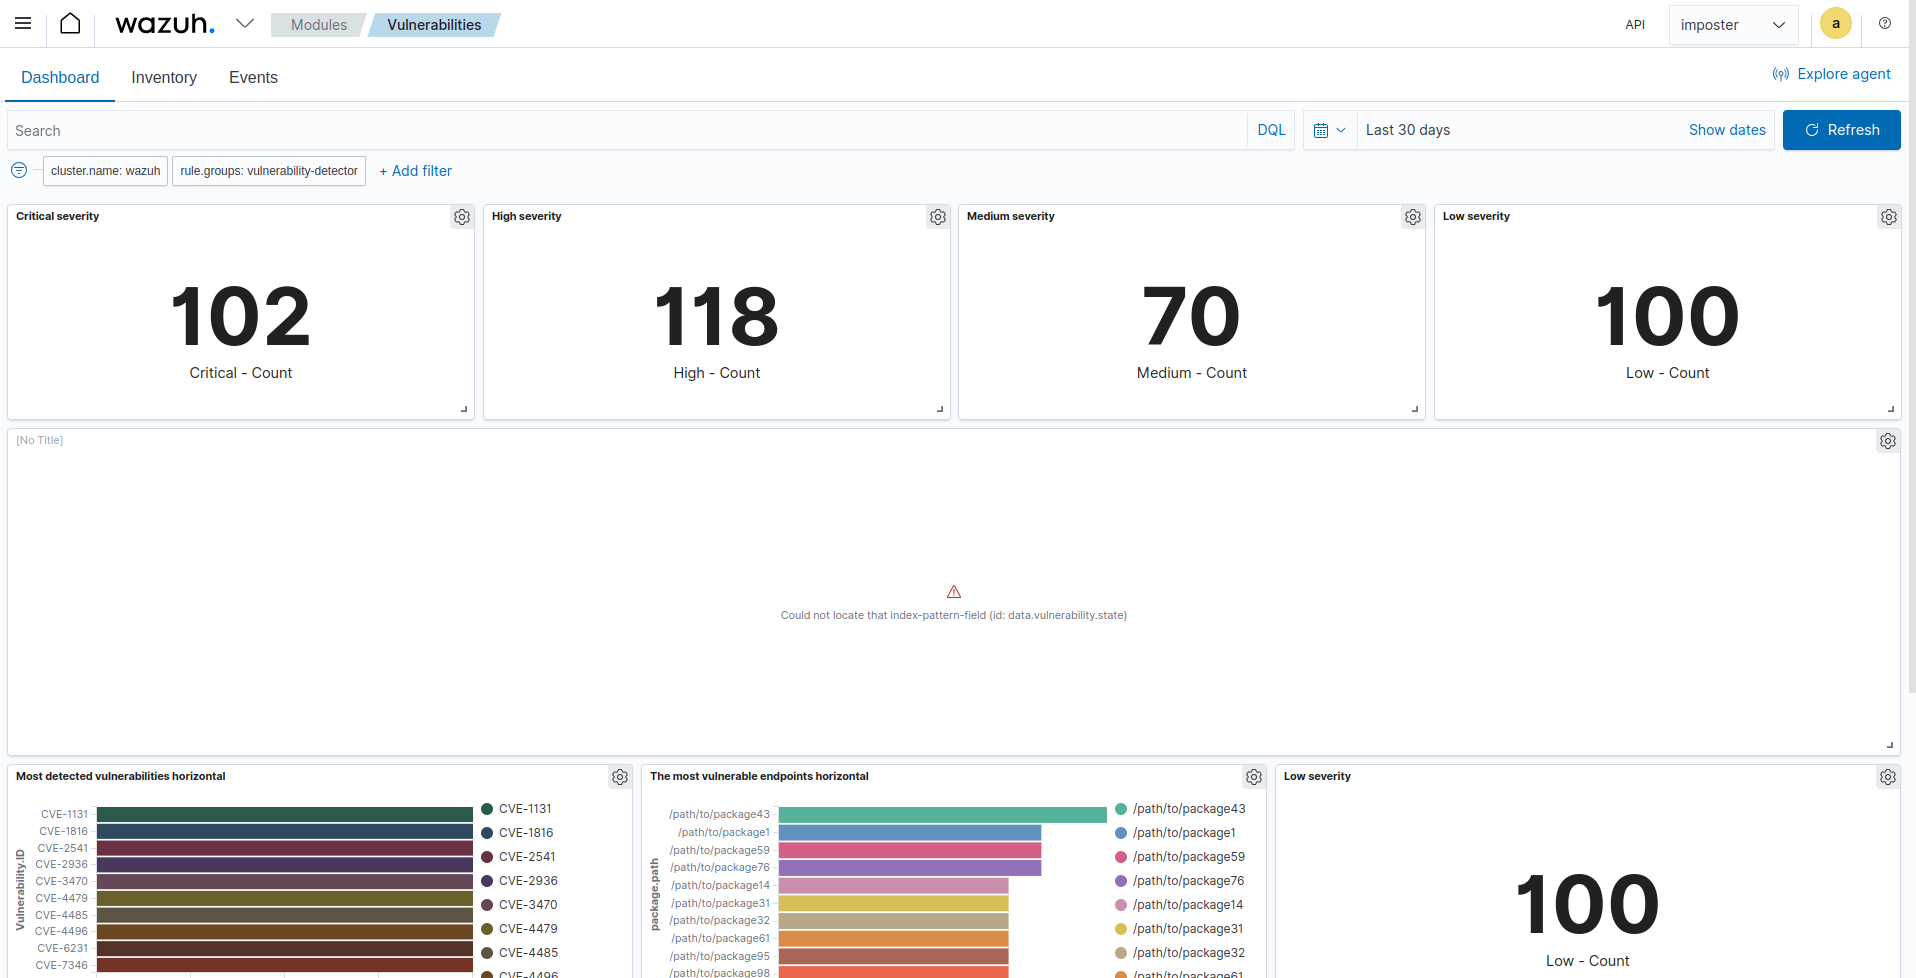Image resolution: width=1916 pixels, height=978 pixels.
Task: Click Show dates to toggle date display
Action: click(1727, 130)
